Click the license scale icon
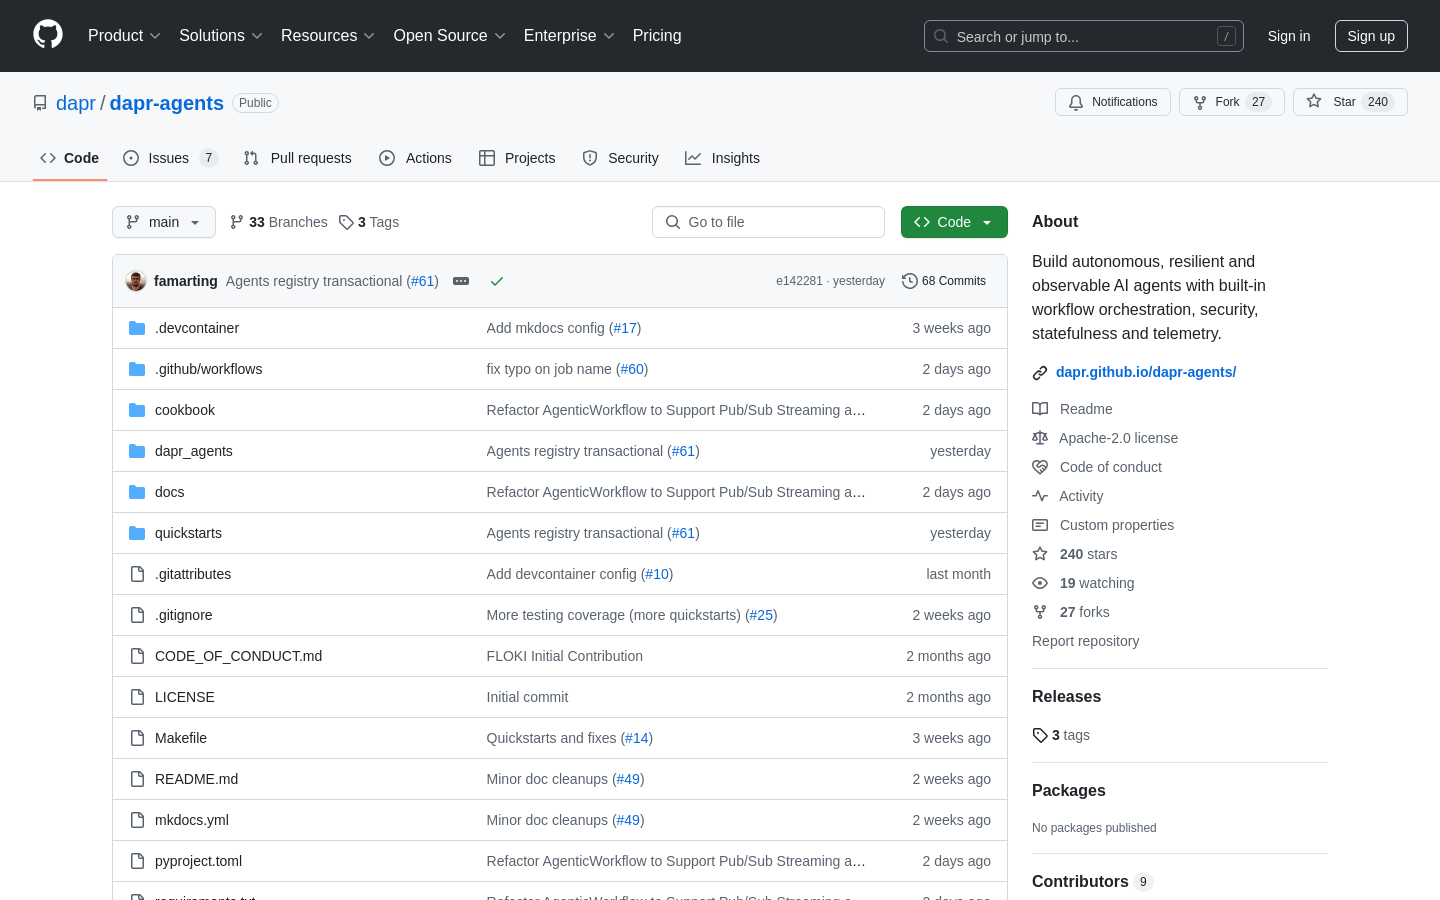The width and height of the screenshot is (1440, 900). pyautogui.click(x=1040, y=438)
